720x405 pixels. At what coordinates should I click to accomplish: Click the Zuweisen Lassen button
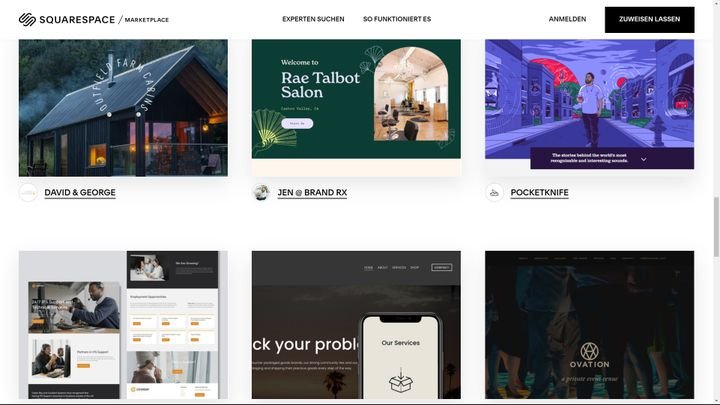pyautogui.click(x=649, y=20)
